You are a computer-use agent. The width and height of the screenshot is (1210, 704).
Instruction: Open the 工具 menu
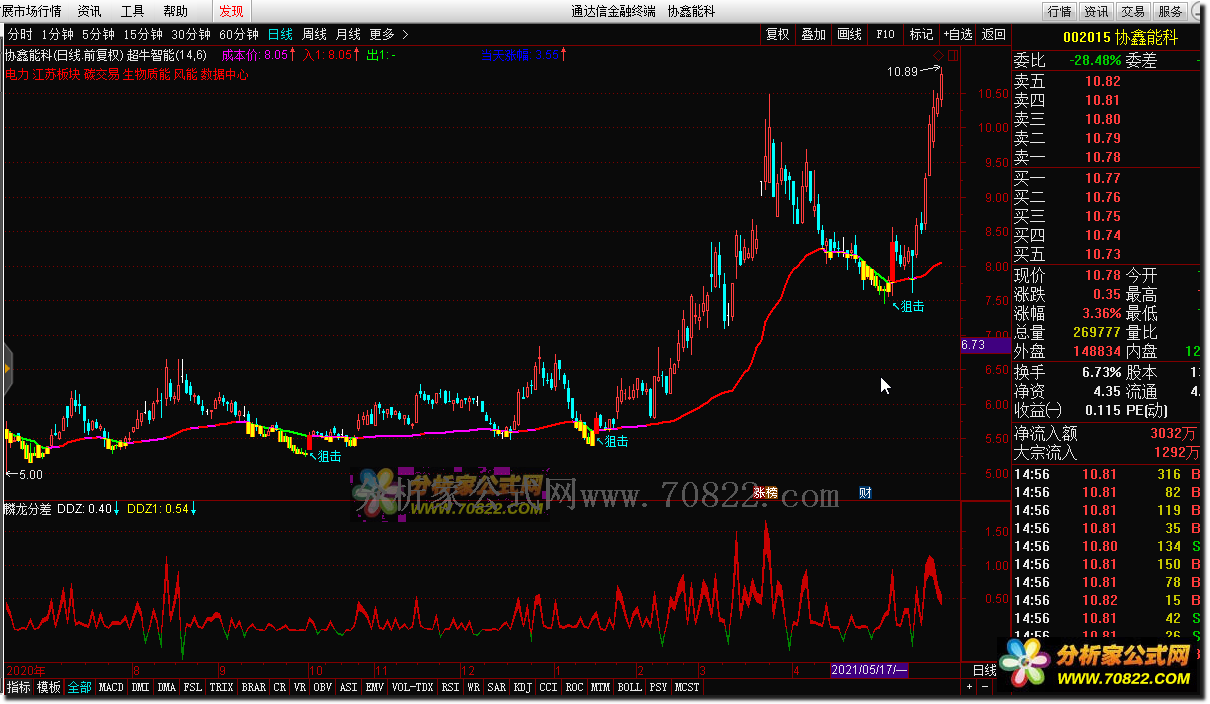(132, 11)
